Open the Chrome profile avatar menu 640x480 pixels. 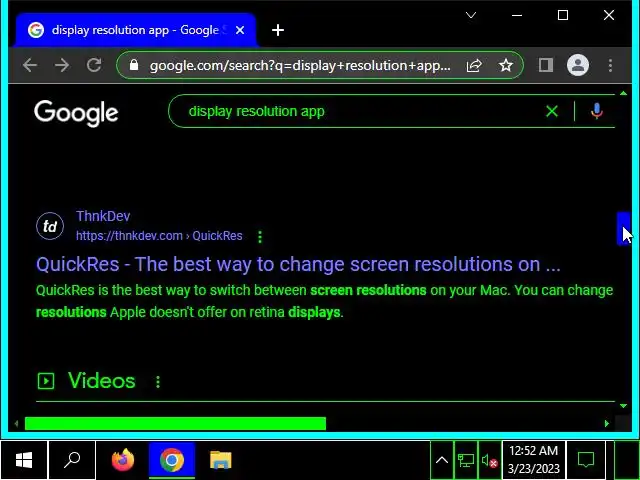click(578, 65)
